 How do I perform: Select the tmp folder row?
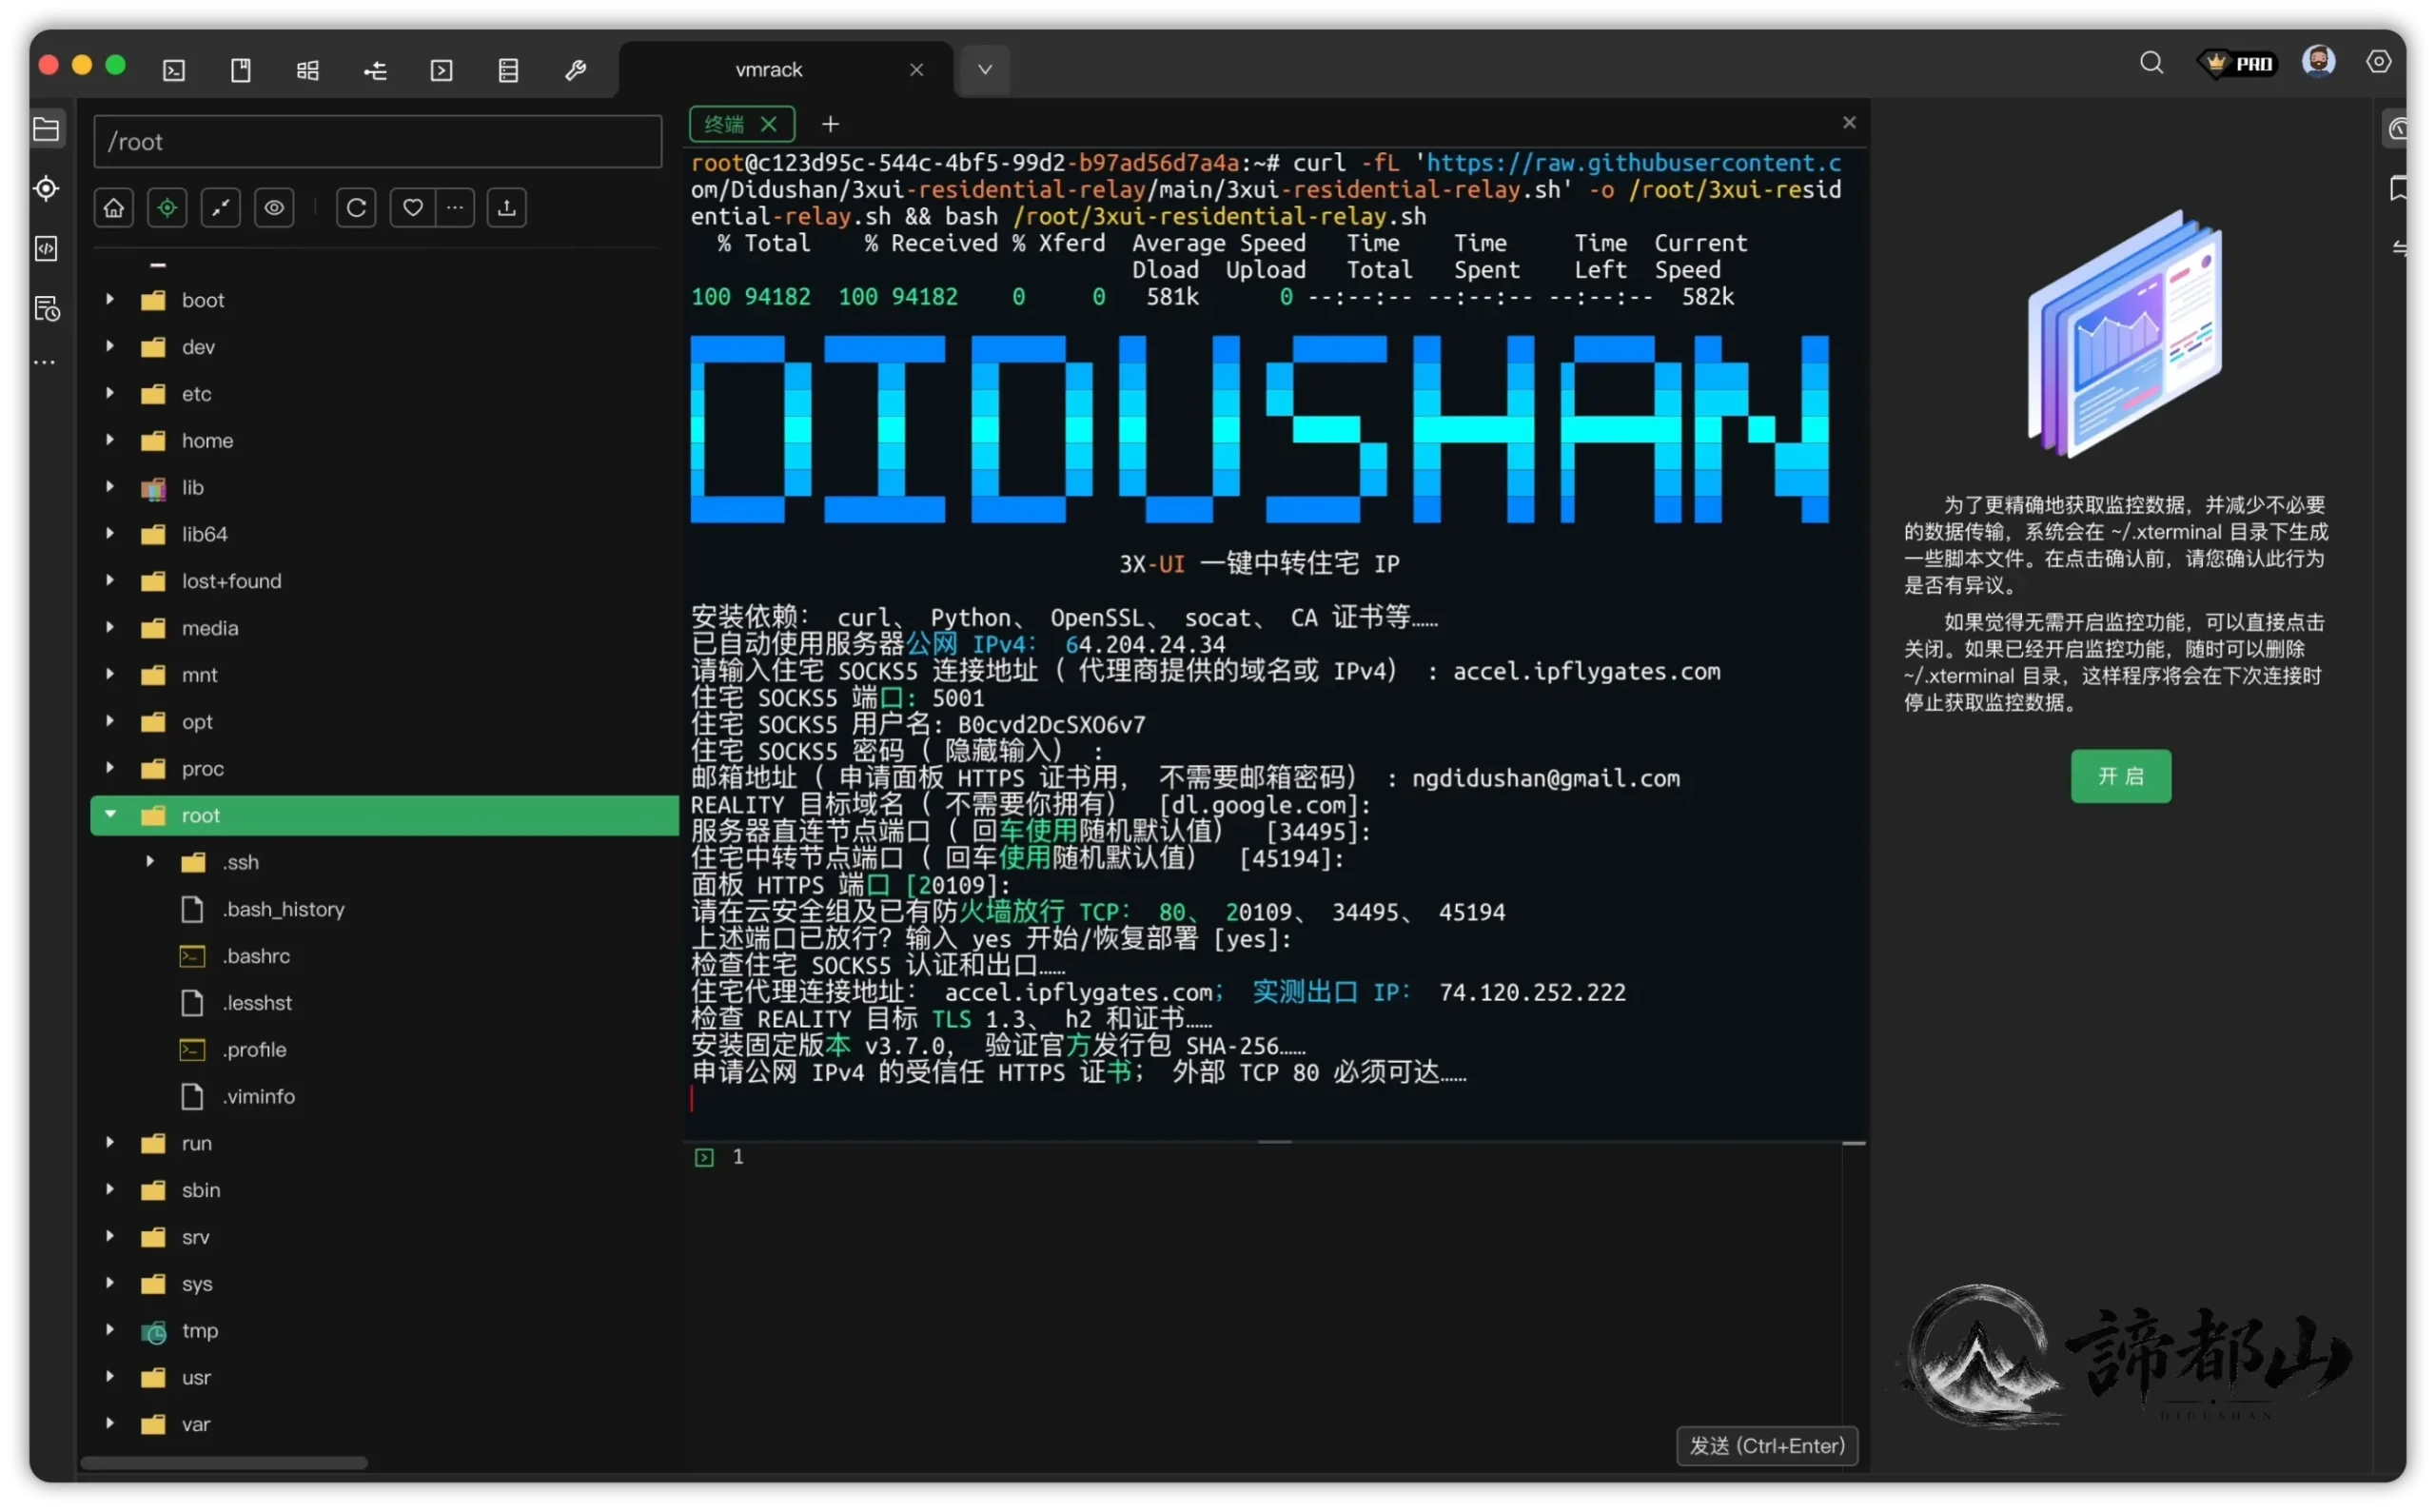coord(385,1332)
